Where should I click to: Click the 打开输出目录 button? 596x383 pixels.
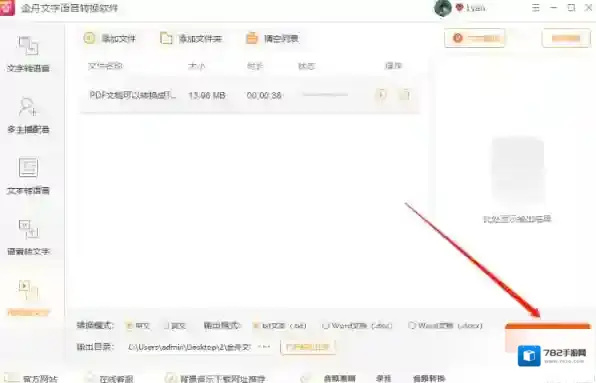(308, 347)
